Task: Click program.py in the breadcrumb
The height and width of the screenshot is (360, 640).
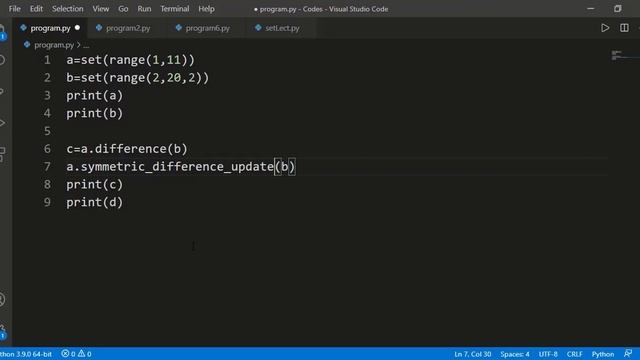Action: pos(54,45)
